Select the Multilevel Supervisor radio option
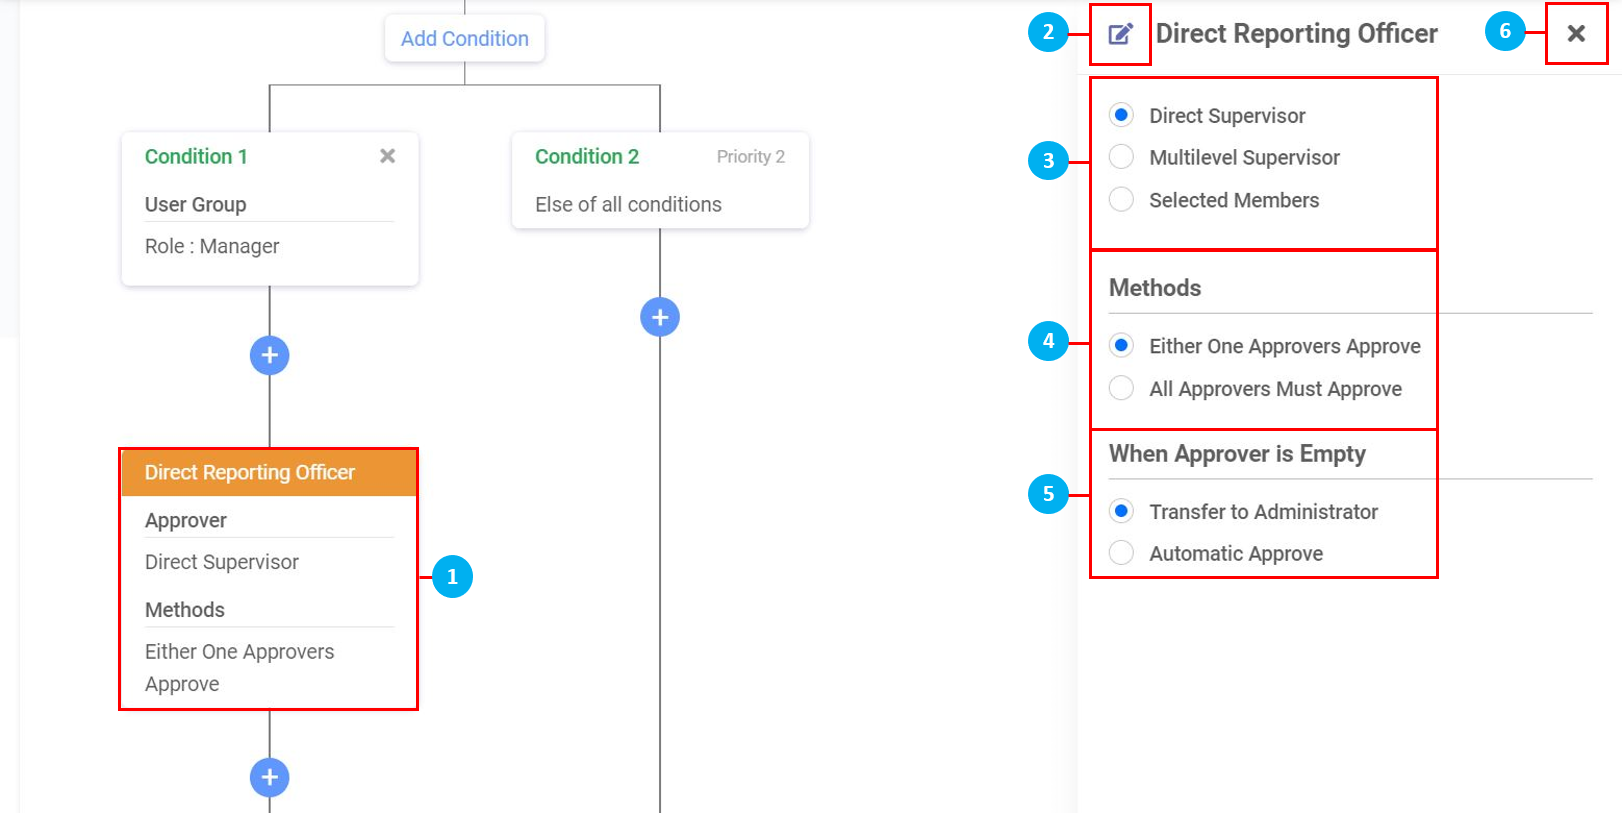The image size is (1622, 813). coord(1122,157)
